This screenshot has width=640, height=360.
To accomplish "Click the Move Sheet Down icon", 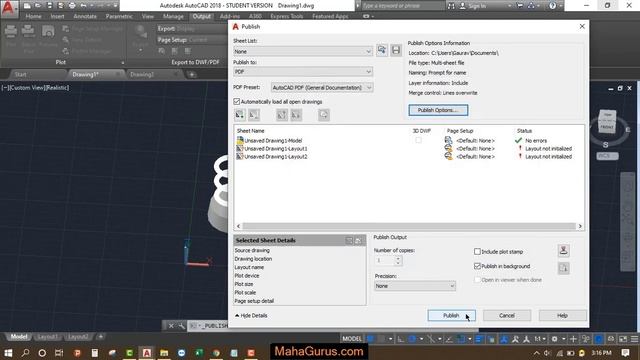I will (296, 115).
